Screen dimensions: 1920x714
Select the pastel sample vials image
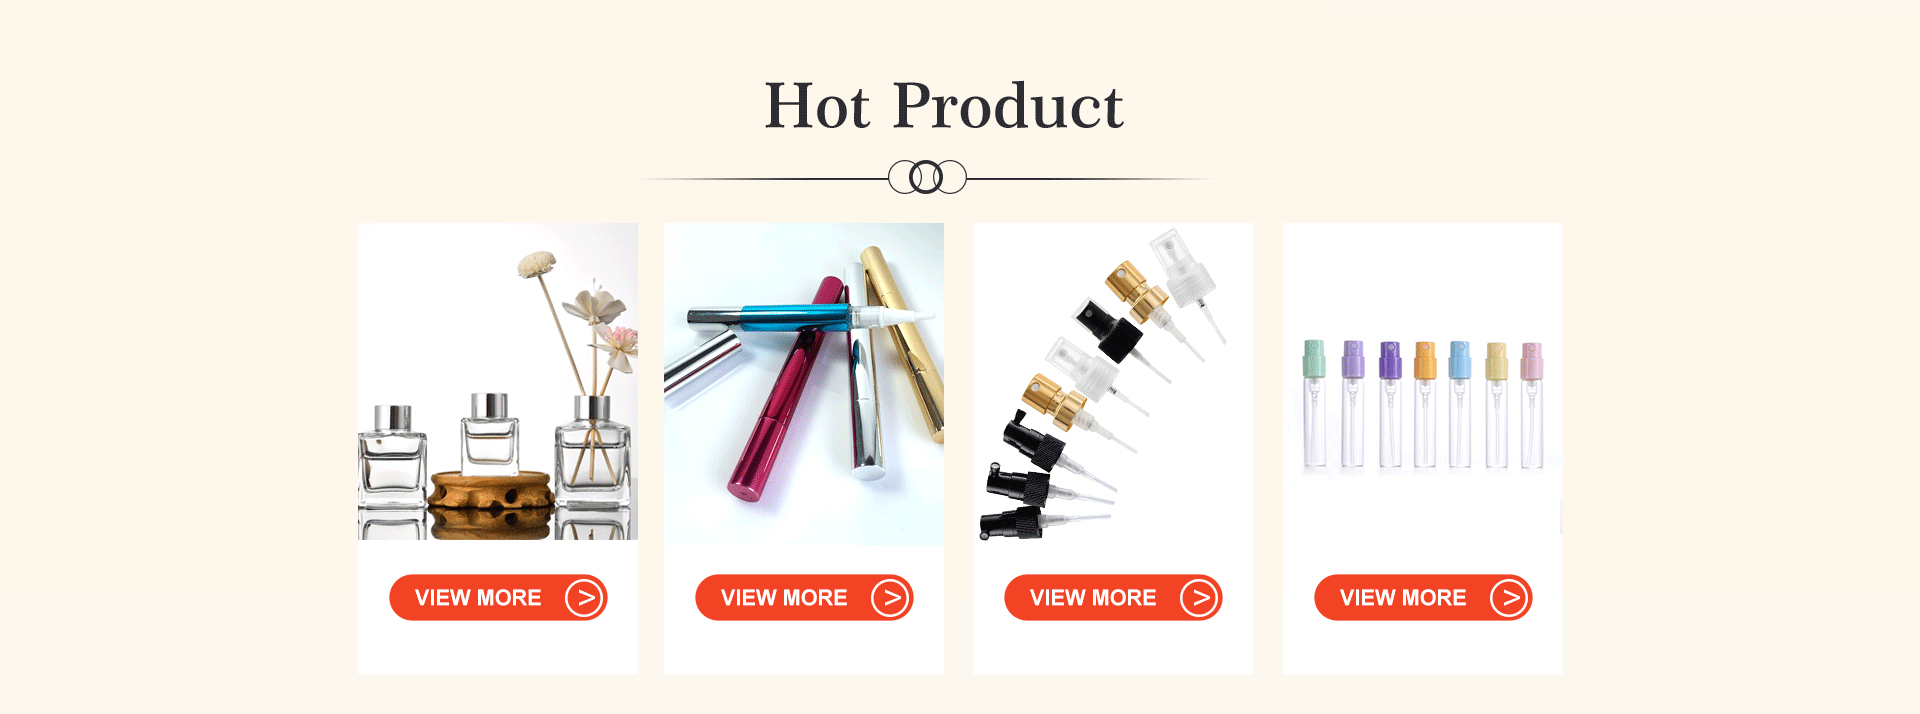coord(1423,405)
